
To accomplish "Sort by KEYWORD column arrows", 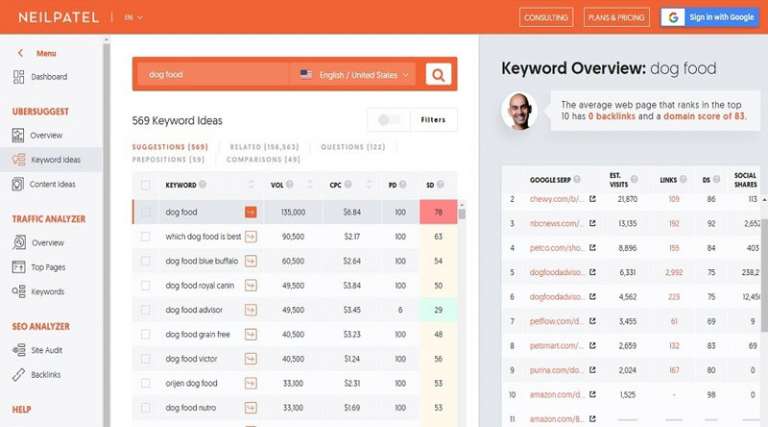I will click(251, 185).
